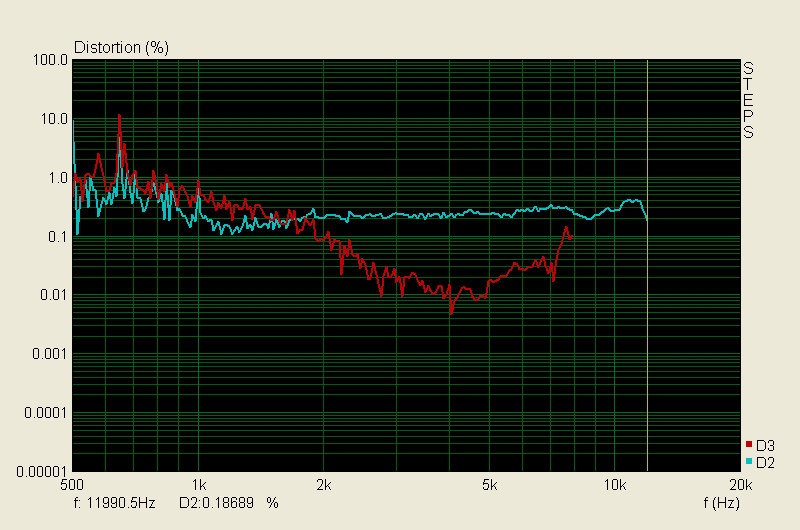Click the Distortion (%) axis title
The height and width of the screenshot is (530, 800).
tap(121, 47)
